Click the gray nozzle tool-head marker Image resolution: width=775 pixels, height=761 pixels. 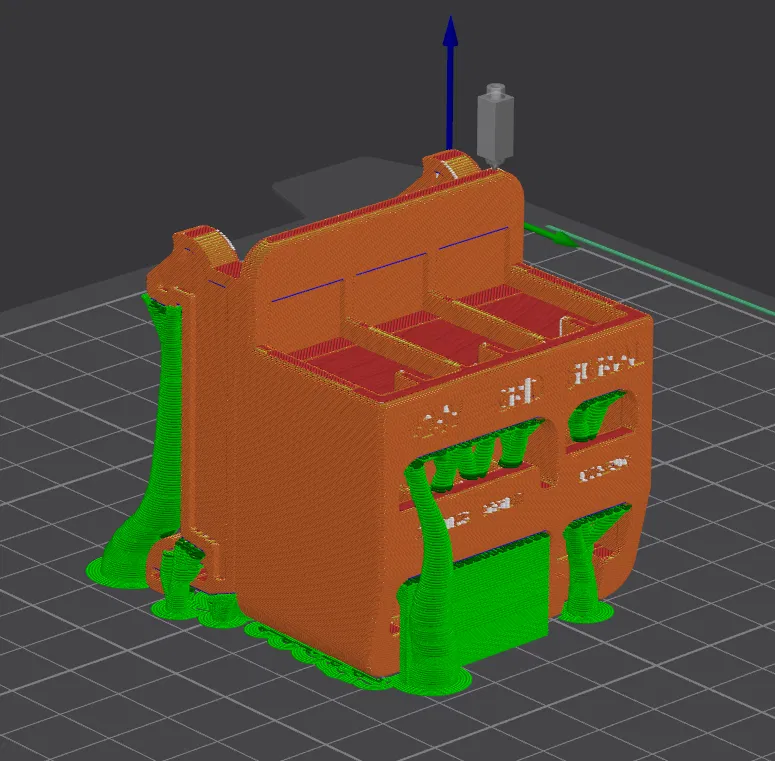[495, 127]
